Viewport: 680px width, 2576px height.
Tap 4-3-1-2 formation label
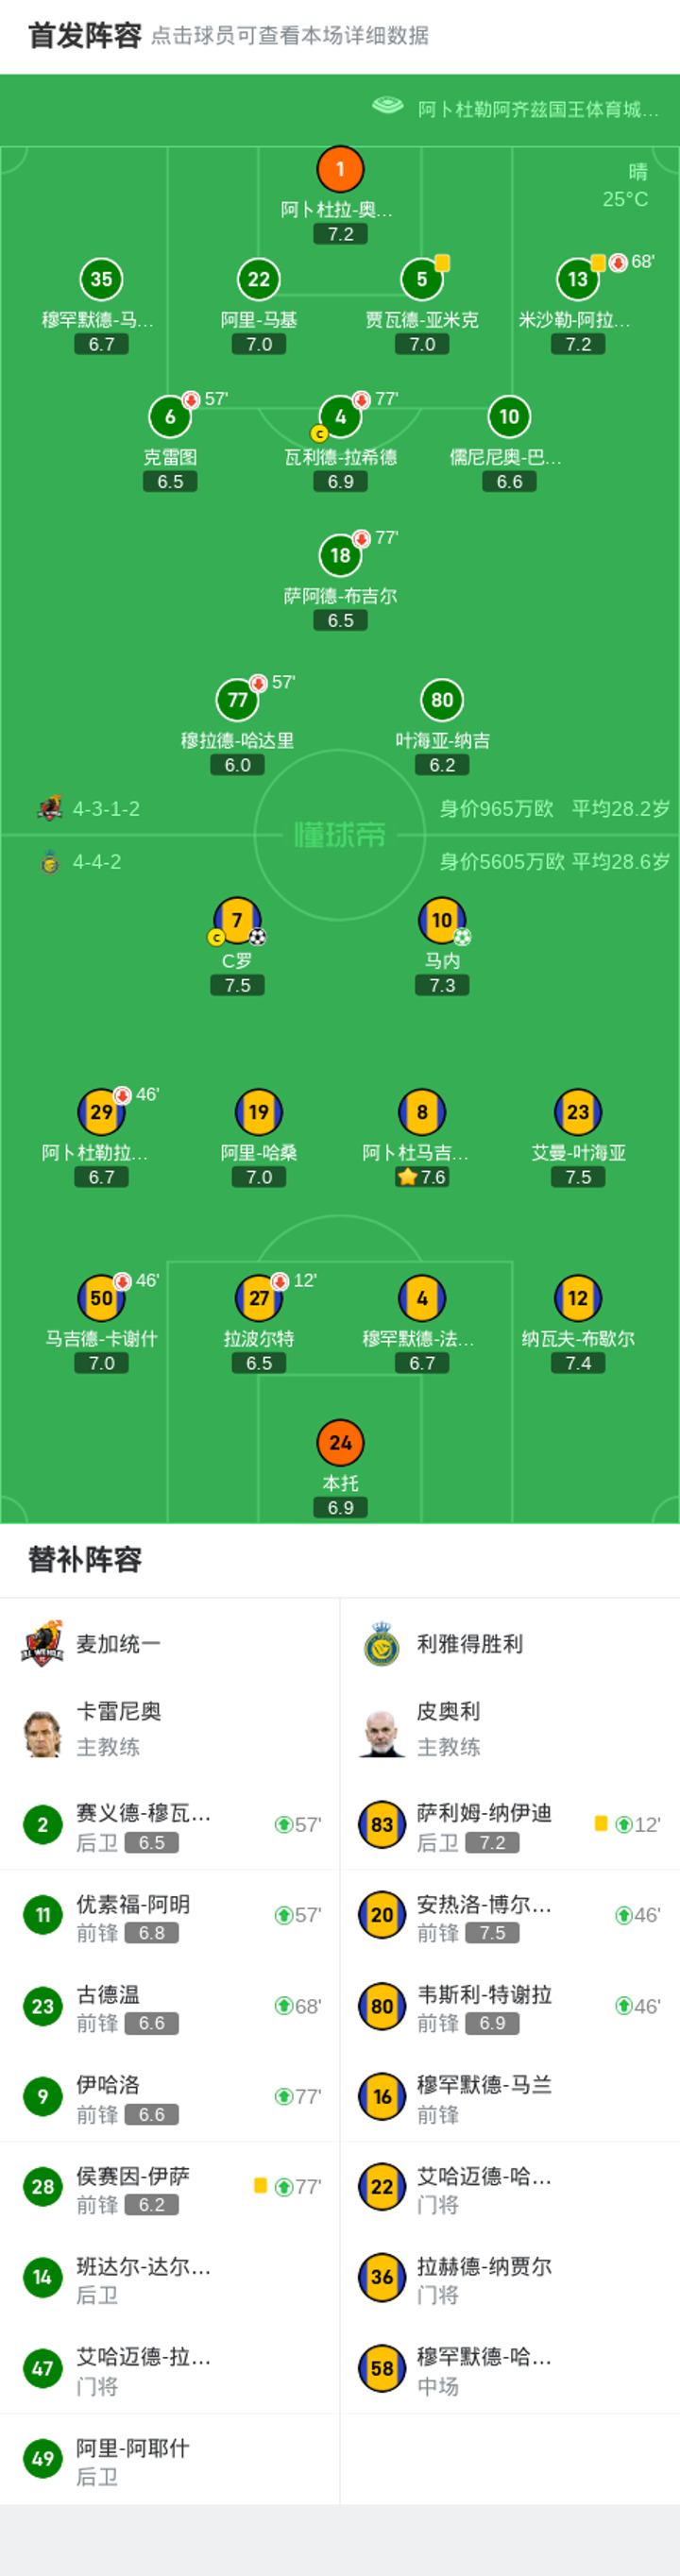click(x=106, y=808)
